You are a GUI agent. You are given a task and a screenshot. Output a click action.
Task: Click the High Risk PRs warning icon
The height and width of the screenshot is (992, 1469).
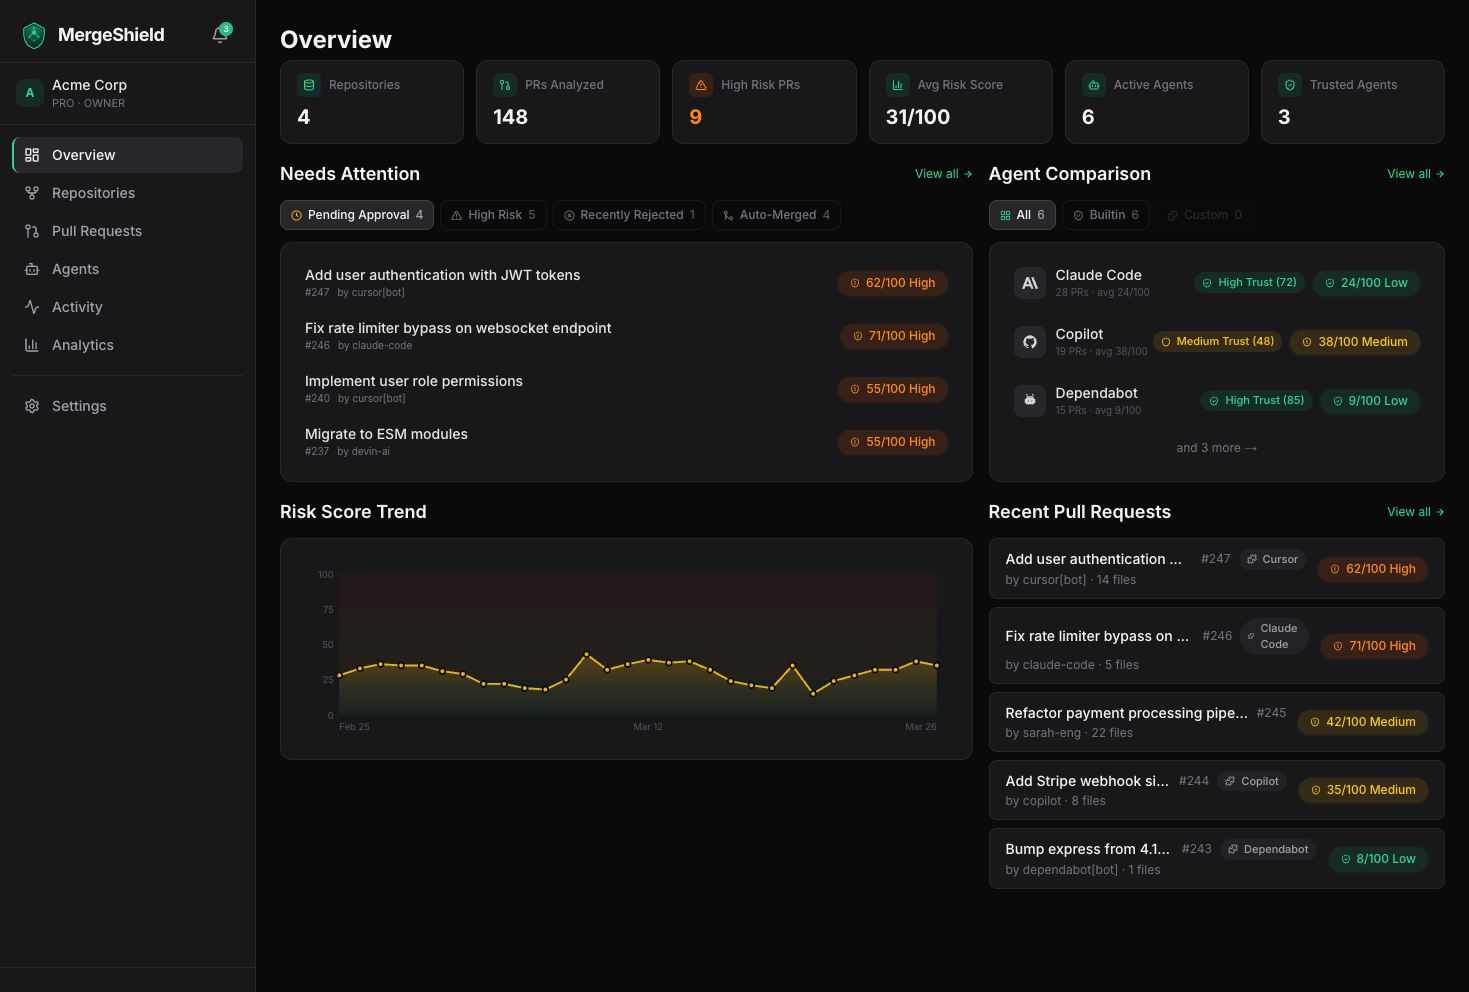[x=701, y=85]
